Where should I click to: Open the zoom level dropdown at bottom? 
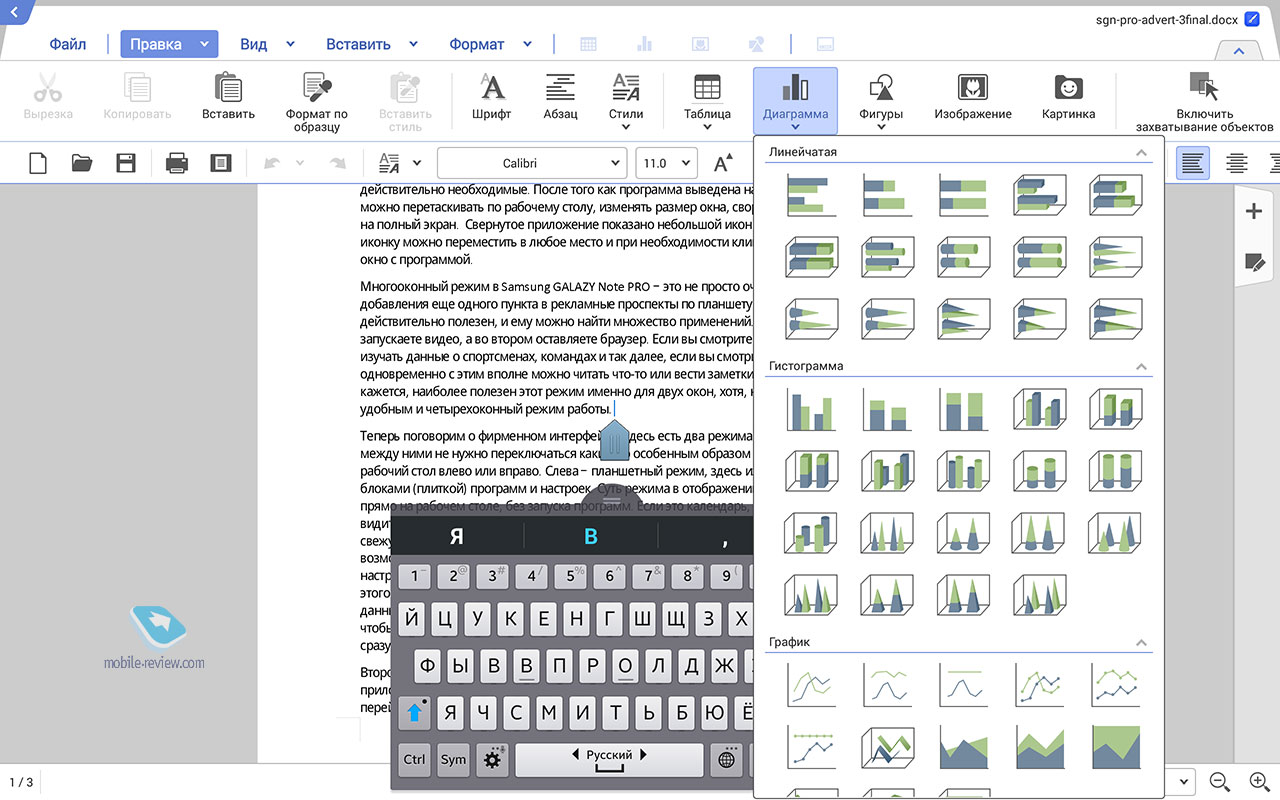tap(1185, 781)
